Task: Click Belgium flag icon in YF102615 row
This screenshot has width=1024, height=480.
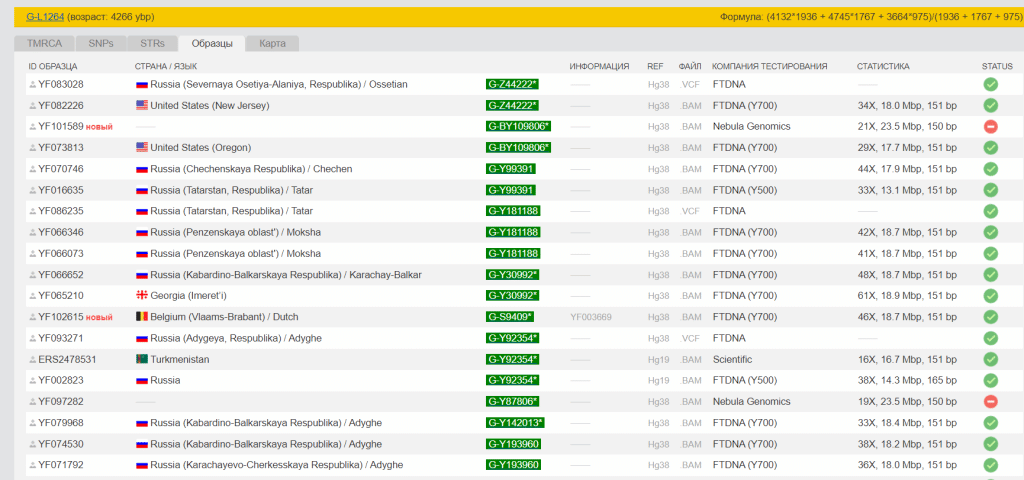Action: click(141, 317)
